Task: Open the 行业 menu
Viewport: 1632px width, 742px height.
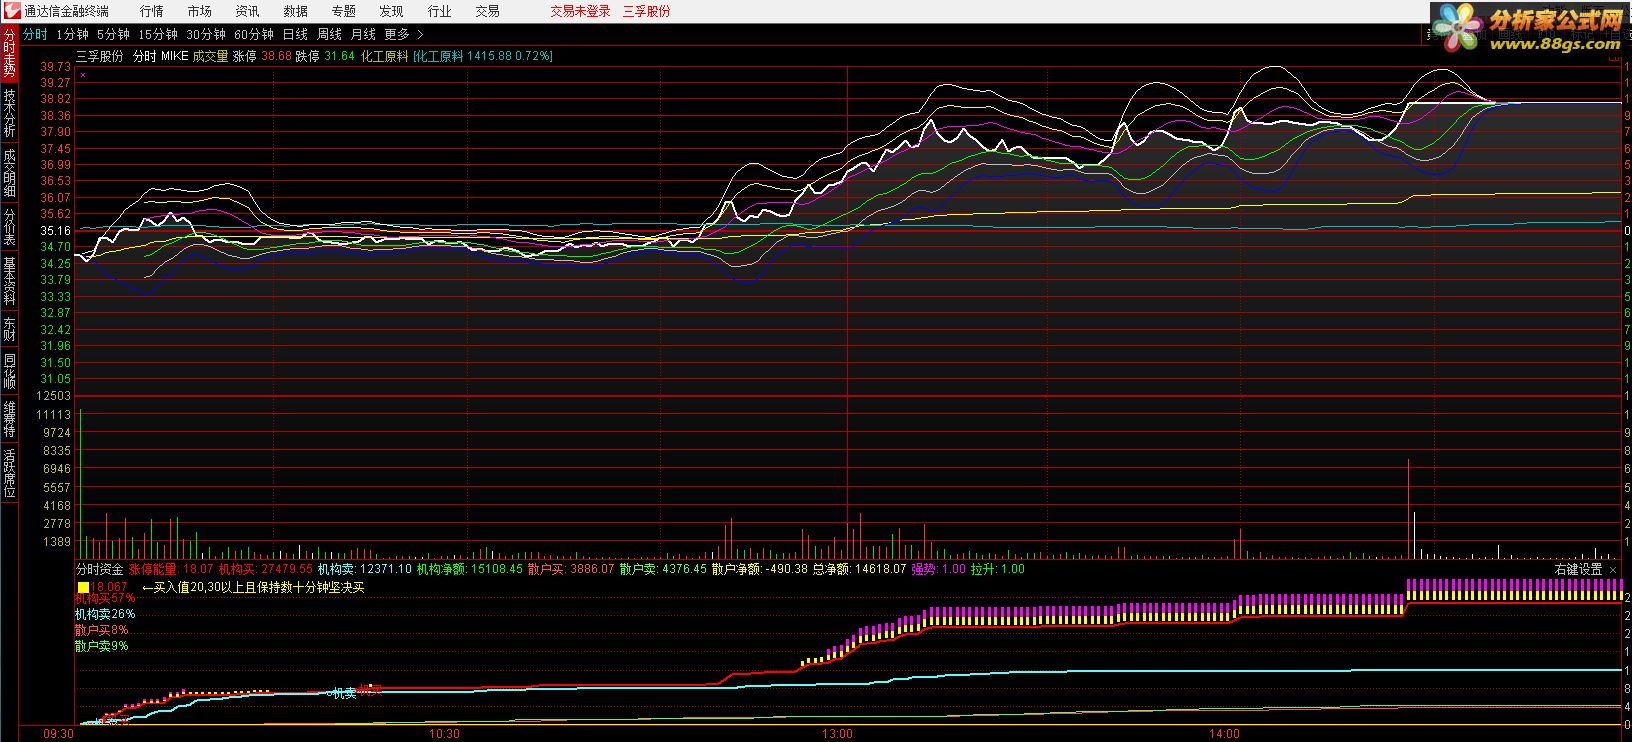Action: click(x=439, y=11)
